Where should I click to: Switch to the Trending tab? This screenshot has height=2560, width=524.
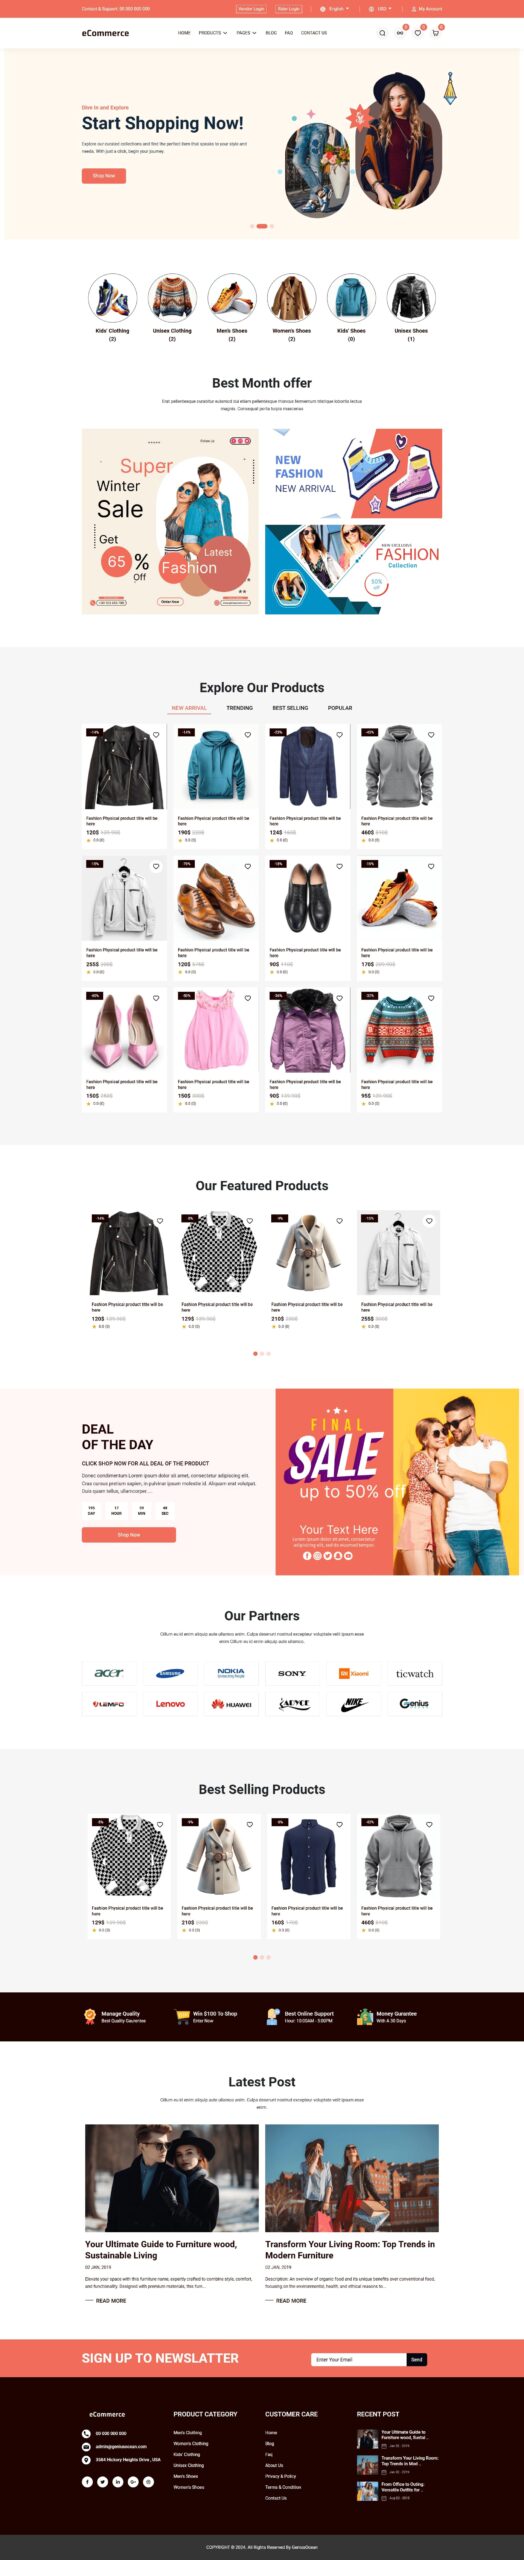pos(239,708)
